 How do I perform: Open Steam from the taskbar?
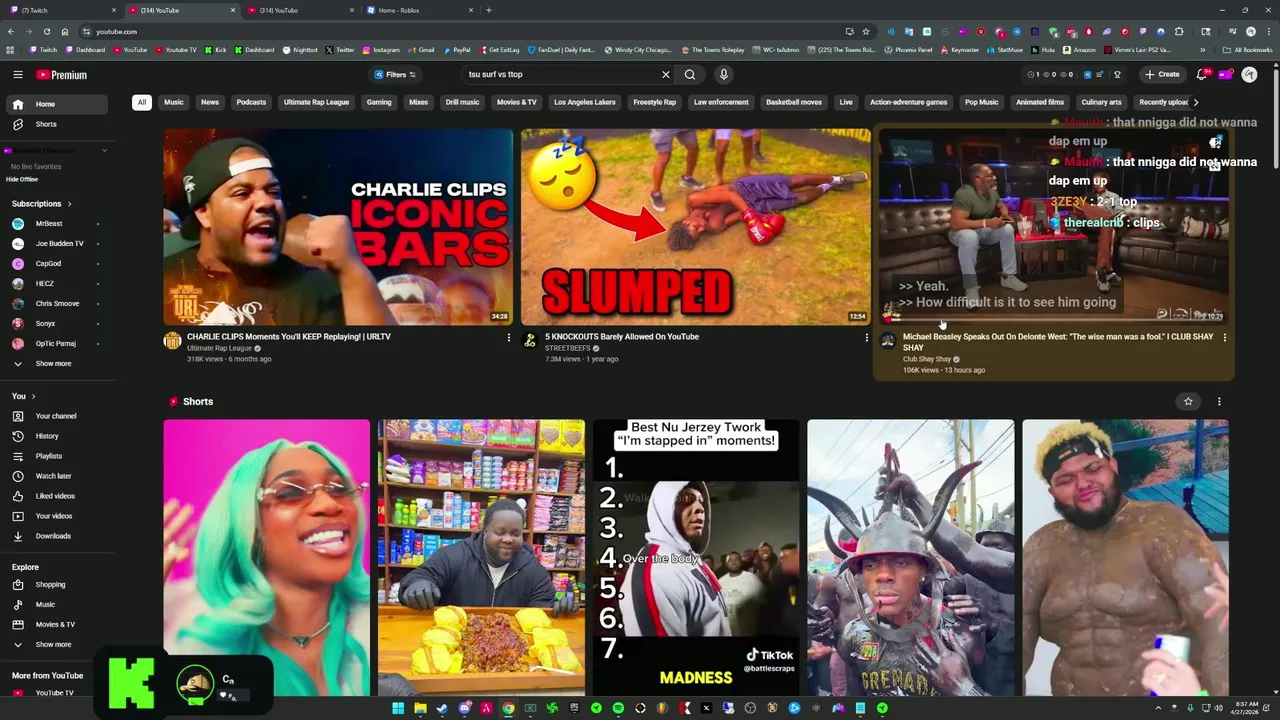tap(442, 708)
